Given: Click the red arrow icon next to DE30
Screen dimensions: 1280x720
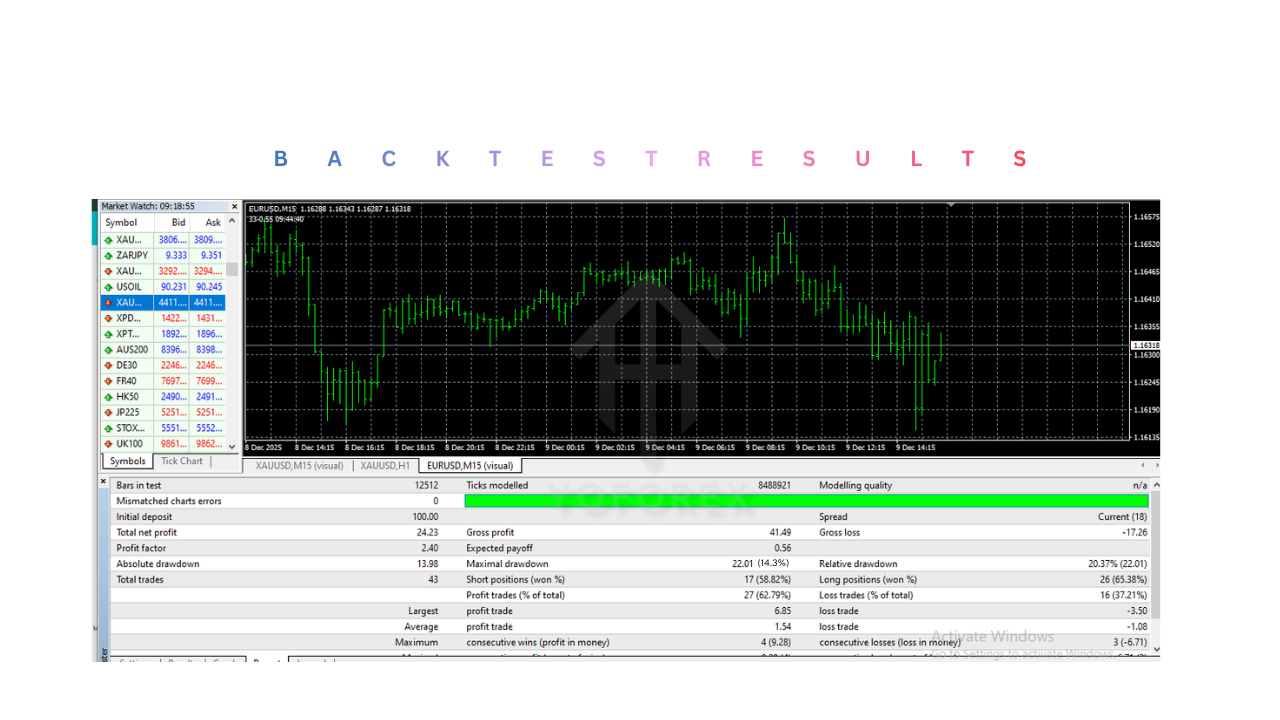Looking at the screenshot, I should (109, 365).
